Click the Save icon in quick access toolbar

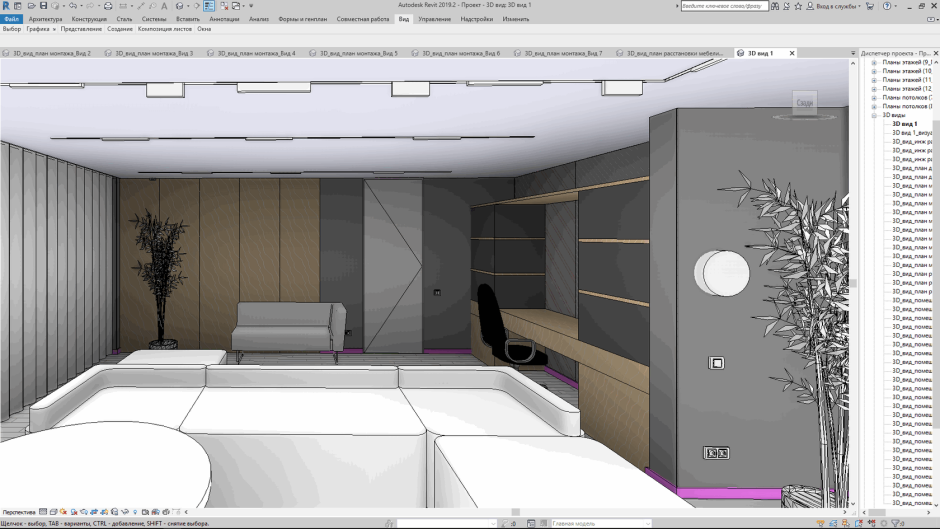pos(44,6)
